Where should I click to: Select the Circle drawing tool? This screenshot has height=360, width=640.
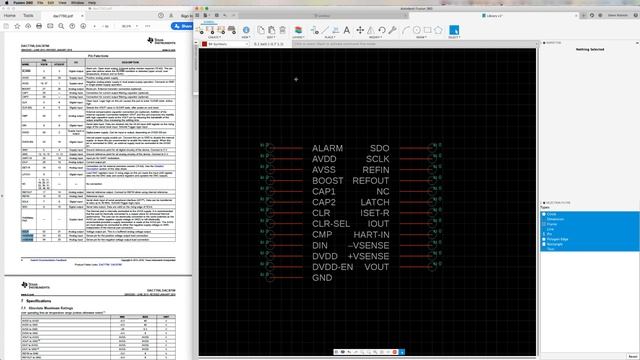pyautogui.click(x=417, y=30)
